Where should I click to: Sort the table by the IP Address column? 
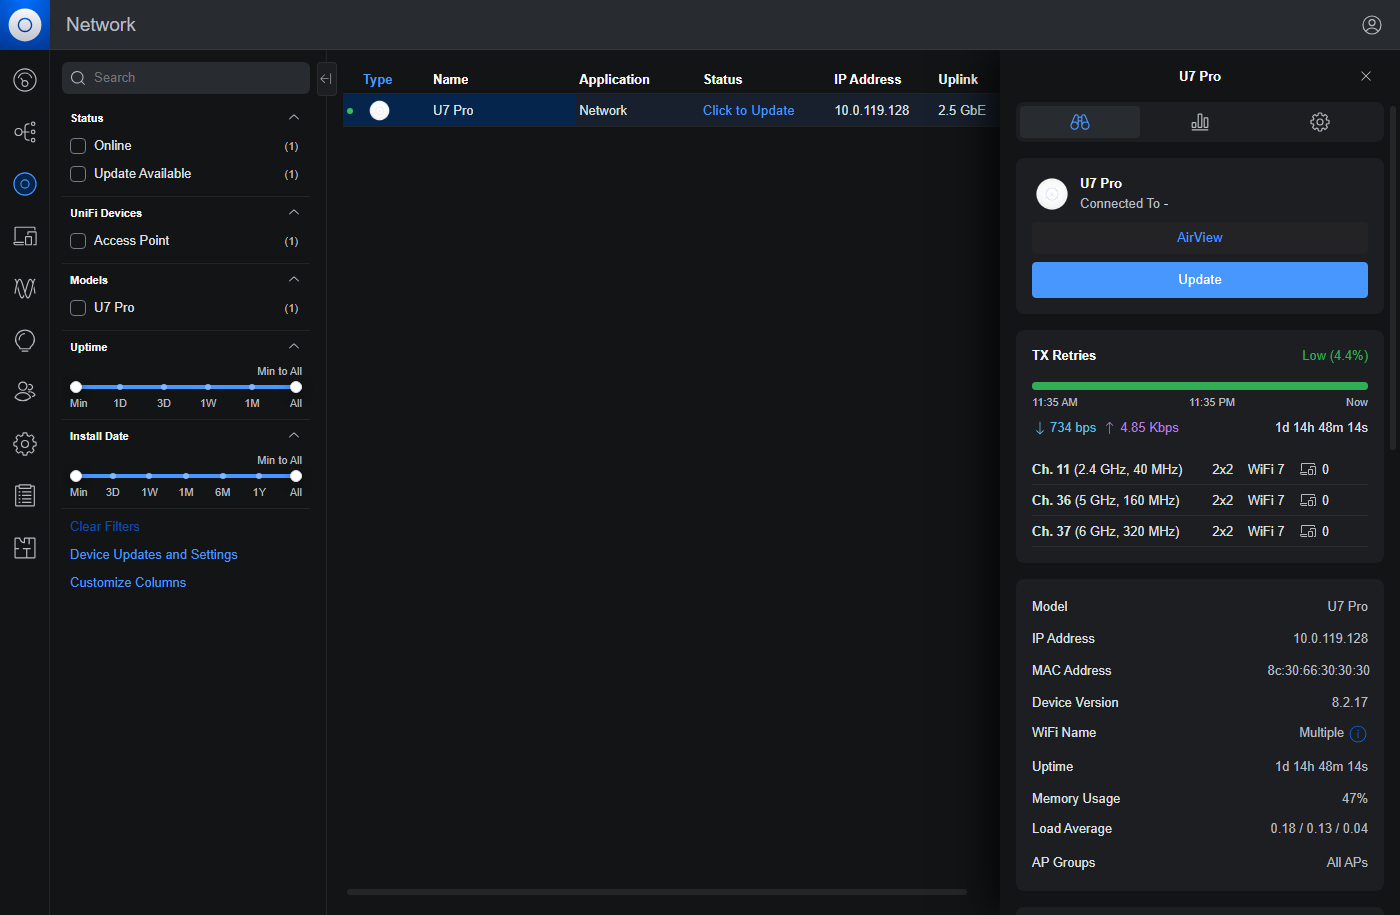[868, 80]
